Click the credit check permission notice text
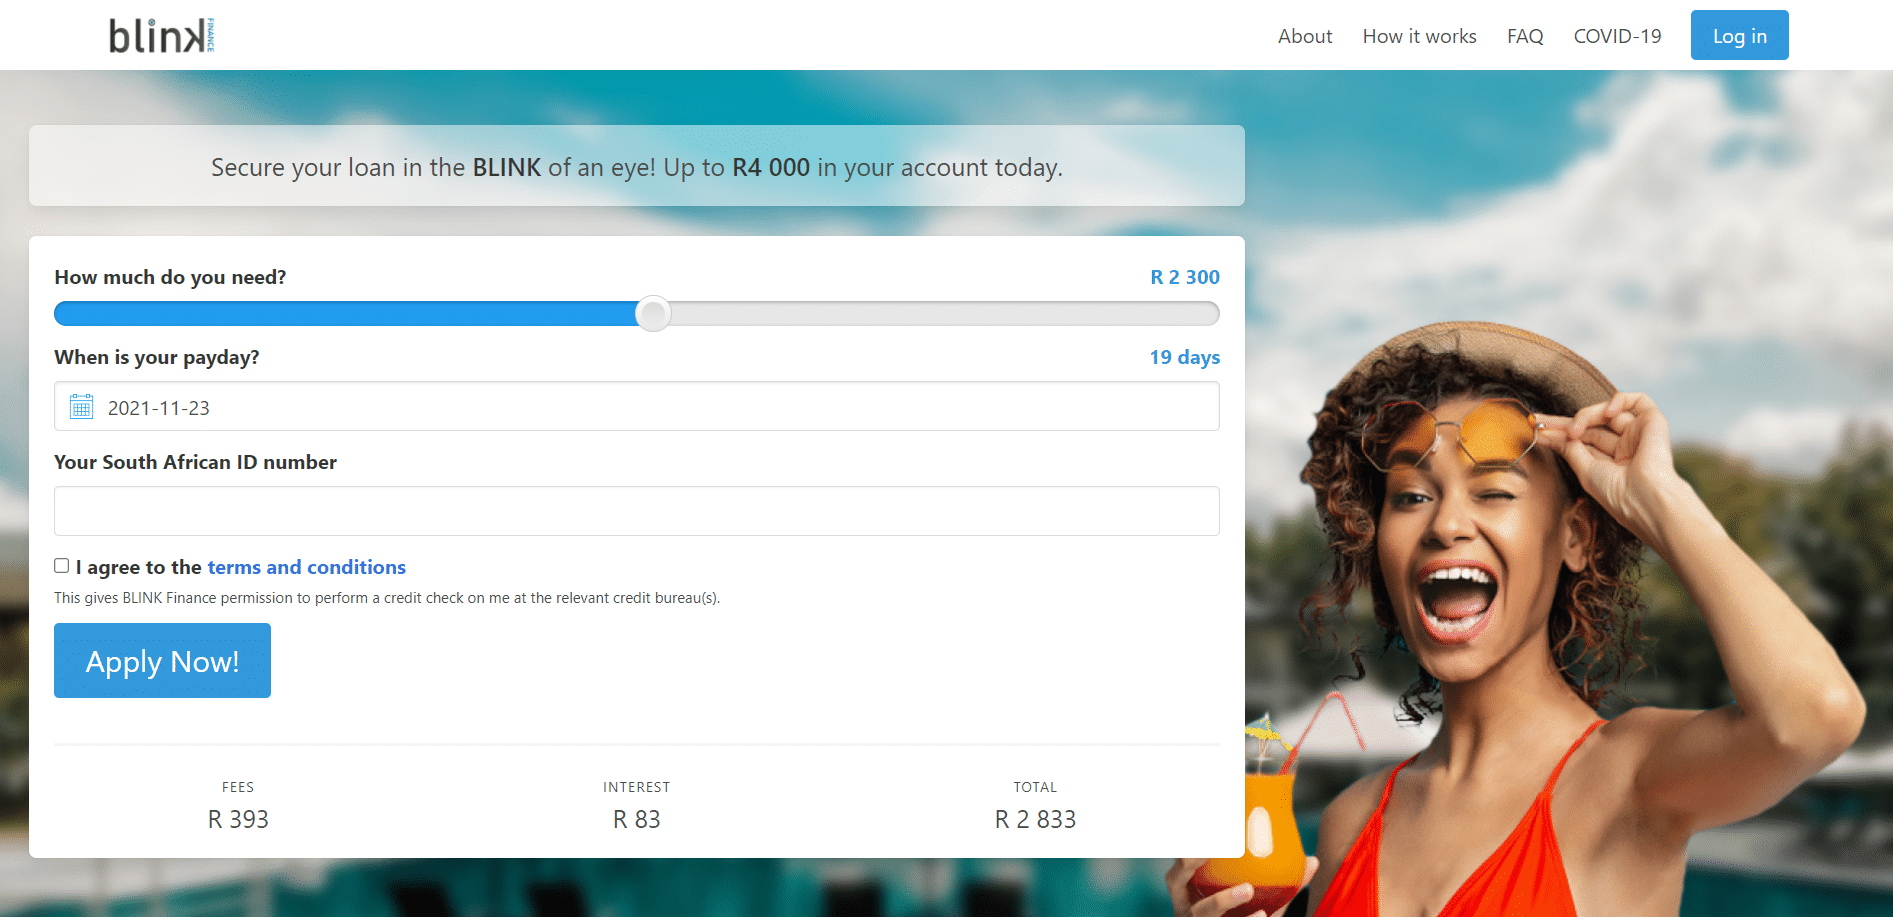Screen dimensions: 1893x917 387,598
